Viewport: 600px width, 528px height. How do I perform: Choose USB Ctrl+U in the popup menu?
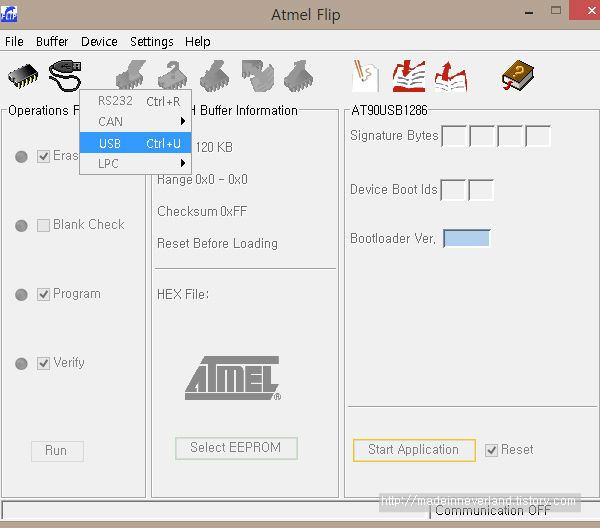(x=135, y=143)
